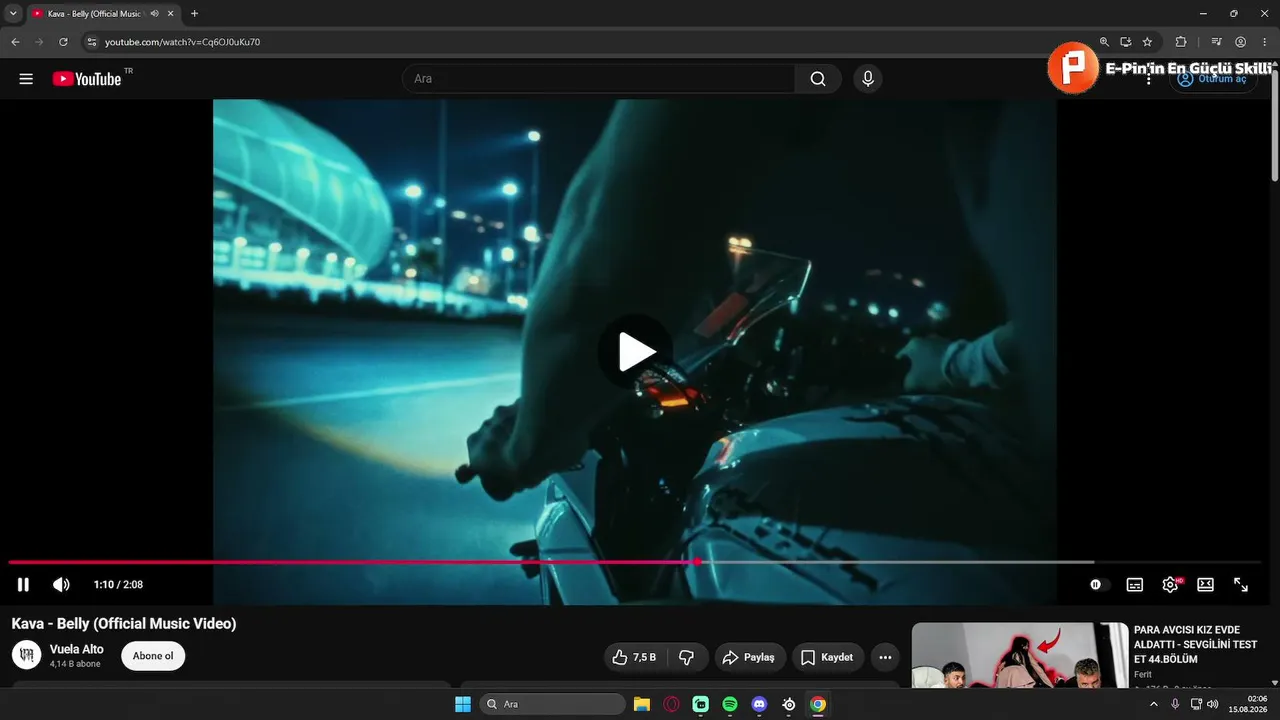Click the Chrome back arrow
The image size is (1280, 720).
click(x=15, y=42)
